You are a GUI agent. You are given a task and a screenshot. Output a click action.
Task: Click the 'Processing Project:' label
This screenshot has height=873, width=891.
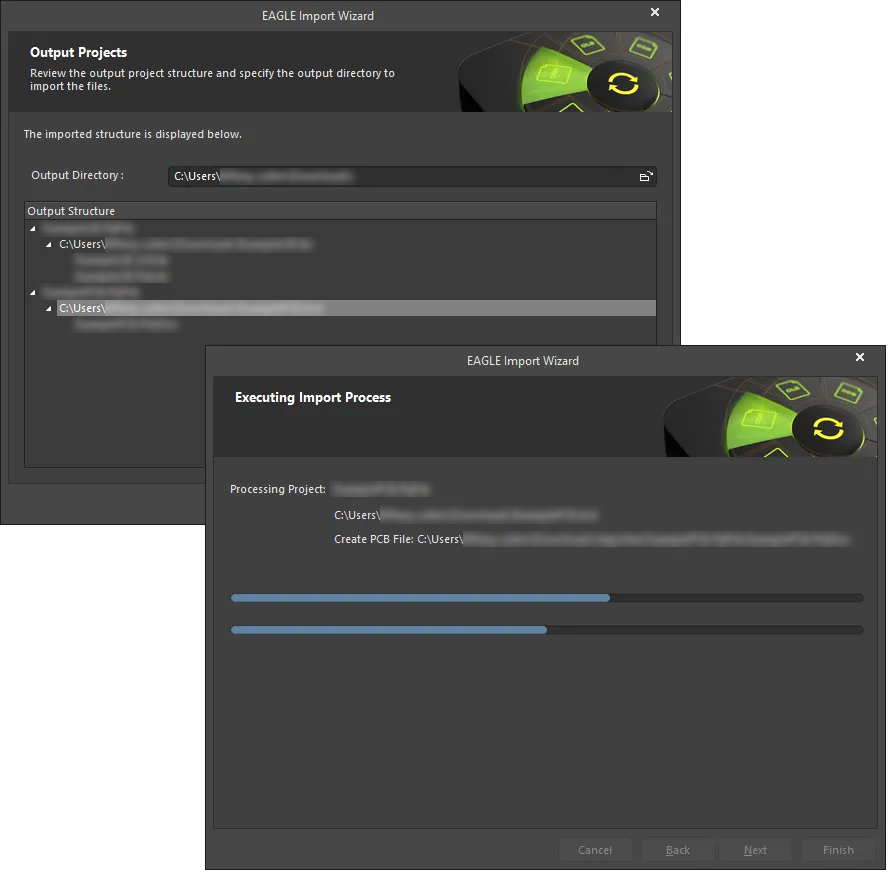(278, 489)
